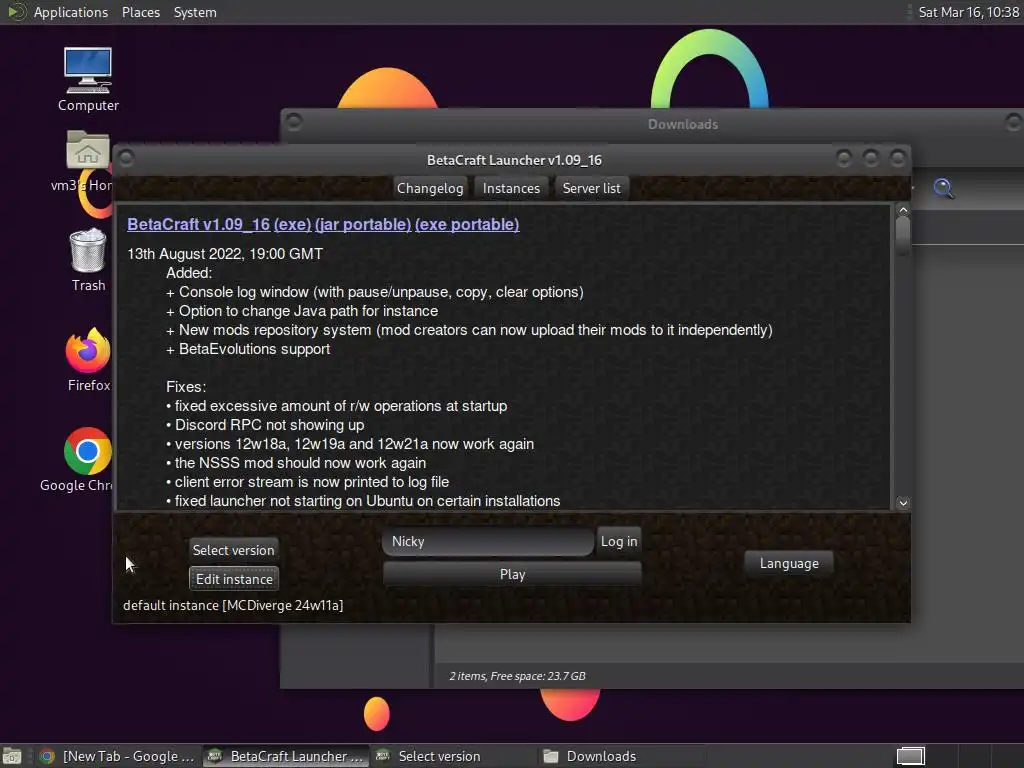This screenshot has width=1024, height=768.
Task: Open the Applications menu
Action: coord(71,12)
